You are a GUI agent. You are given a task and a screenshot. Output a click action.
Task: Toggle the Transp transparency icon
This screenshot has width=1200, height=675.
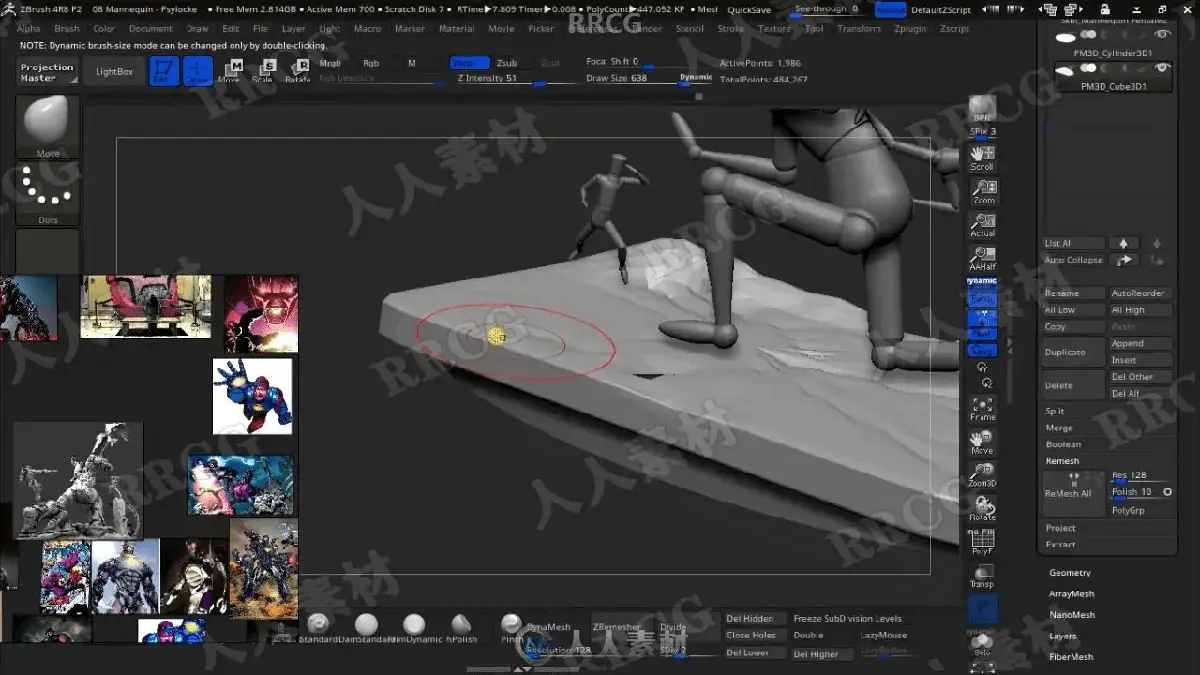point(982,576)
